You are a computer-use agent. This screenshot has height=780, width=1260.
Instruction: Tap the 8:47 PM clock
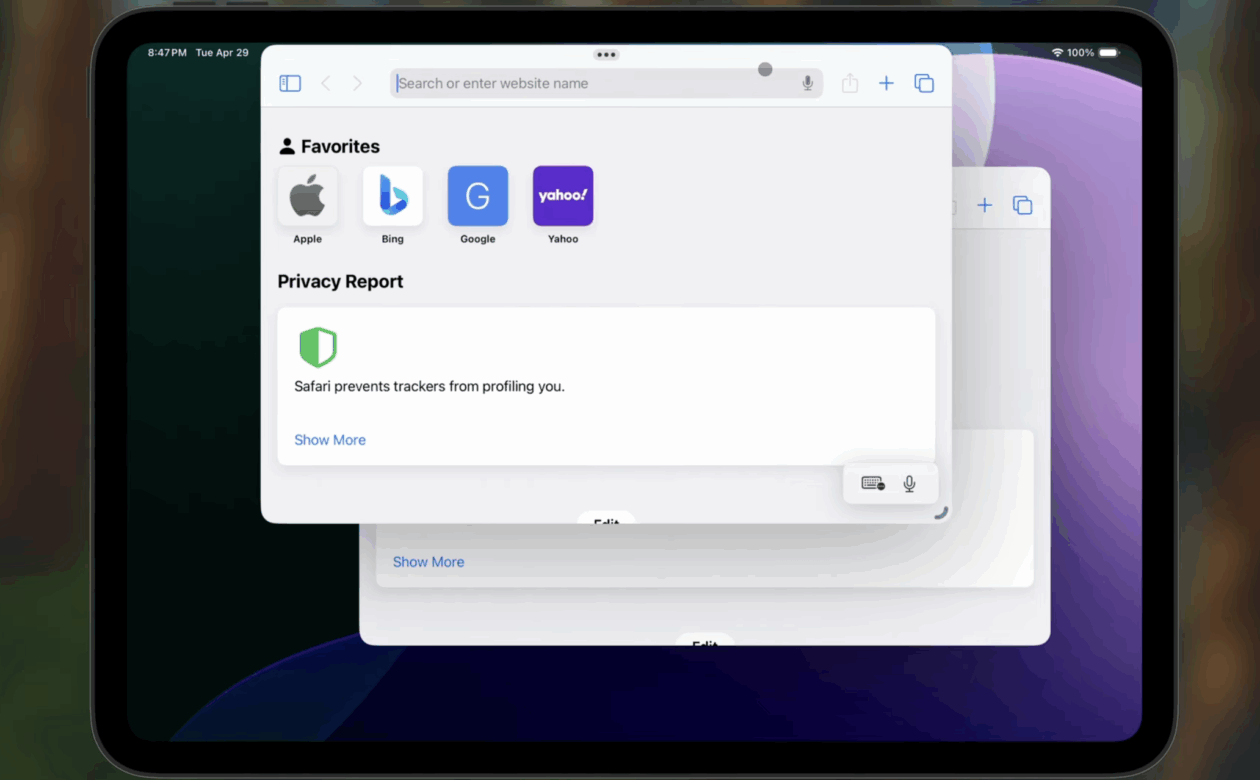[x=166, y=52]
